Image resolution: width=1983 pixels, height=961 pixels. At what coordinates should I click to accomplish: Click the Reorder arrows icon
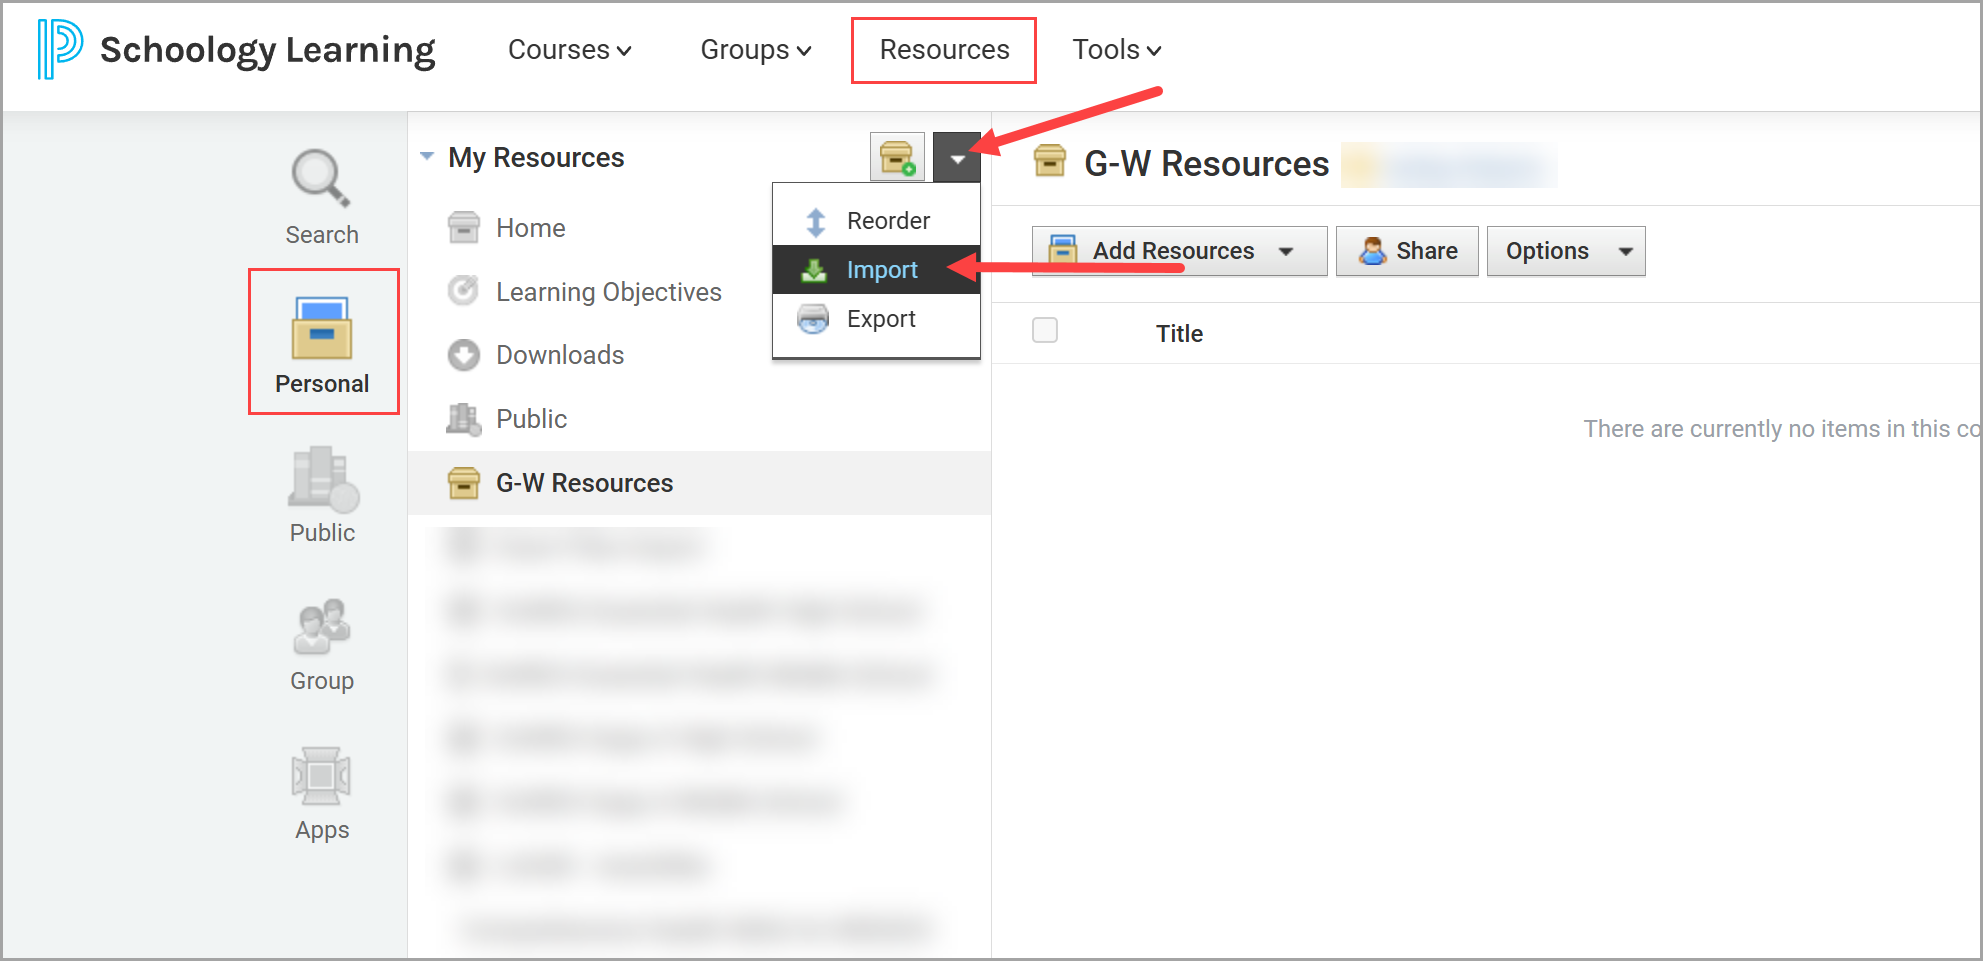[x=816, y=221]
